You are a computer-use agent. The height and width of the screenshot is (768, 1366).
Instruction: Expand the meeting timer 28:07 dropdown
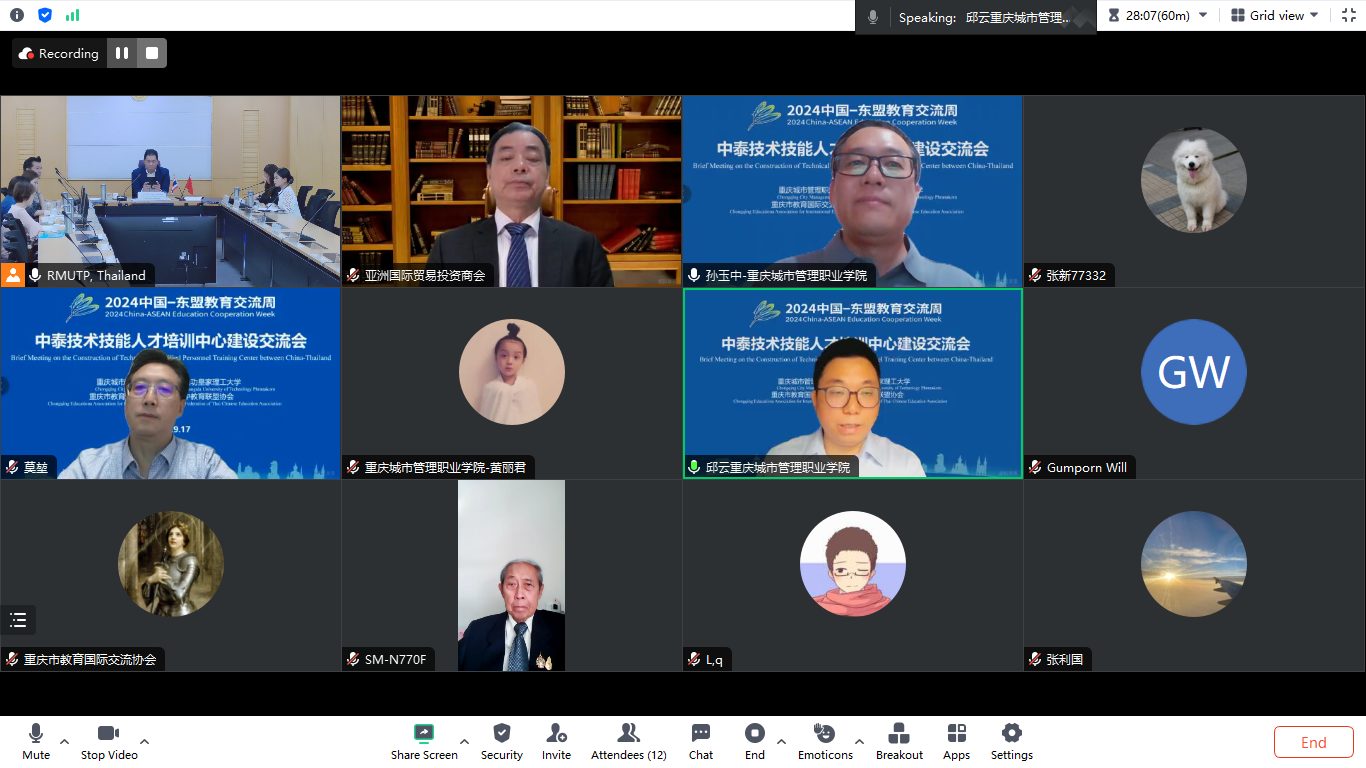click(x=1202, y=15)
